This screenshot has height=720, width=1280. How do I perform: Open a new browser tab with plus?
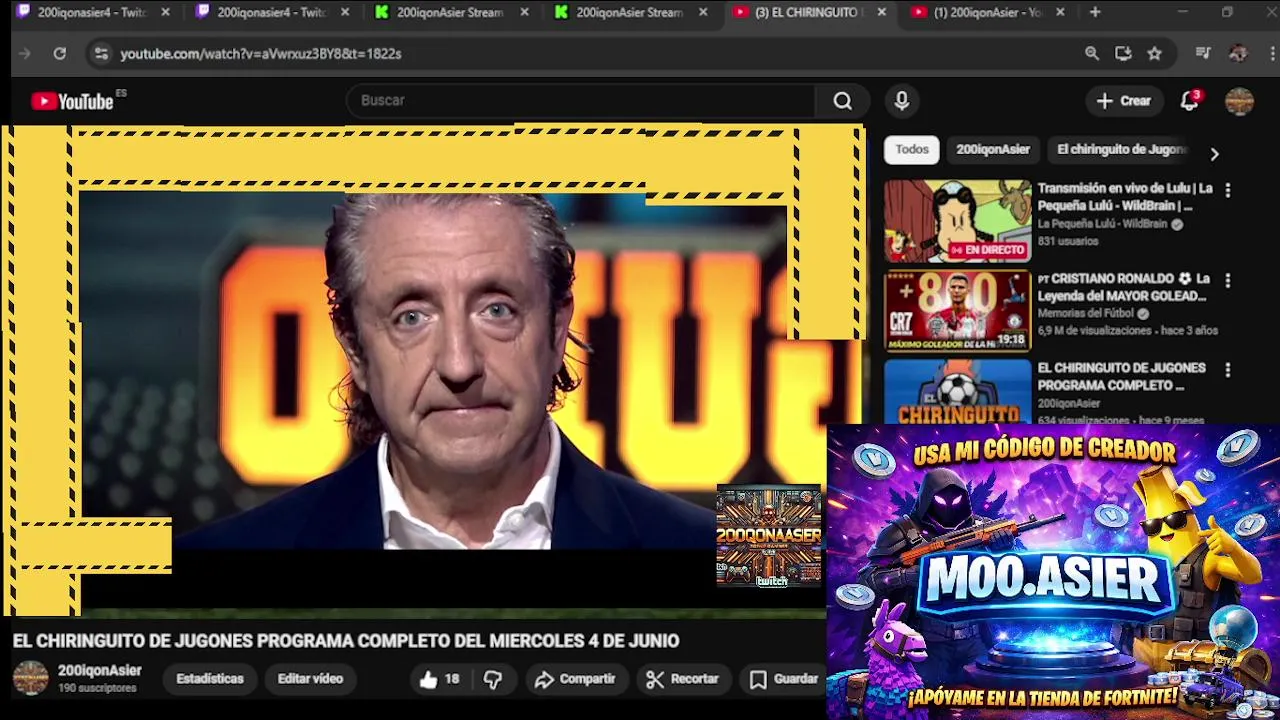(x=1095, y=12)
